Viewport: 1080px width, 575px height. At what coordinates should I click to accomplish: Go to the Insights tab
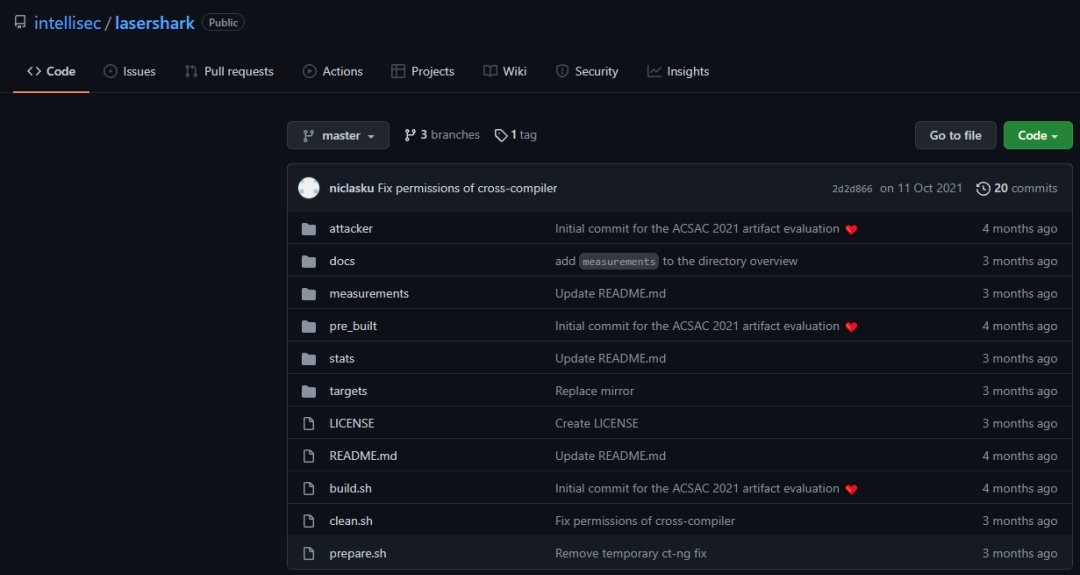tap(678, 72)
